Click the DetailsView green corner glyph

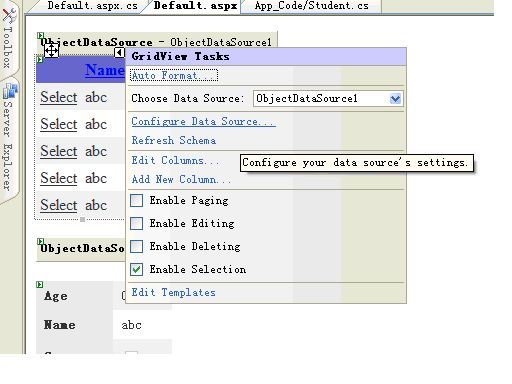pos(39,284)
